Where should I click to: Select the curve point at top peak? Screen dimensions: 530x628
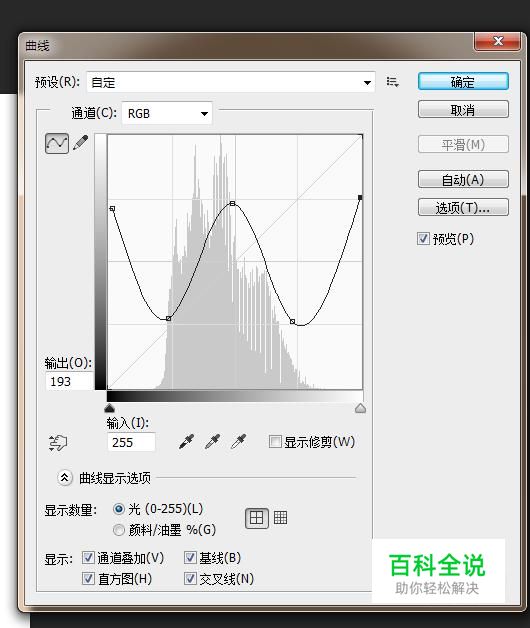233,203
